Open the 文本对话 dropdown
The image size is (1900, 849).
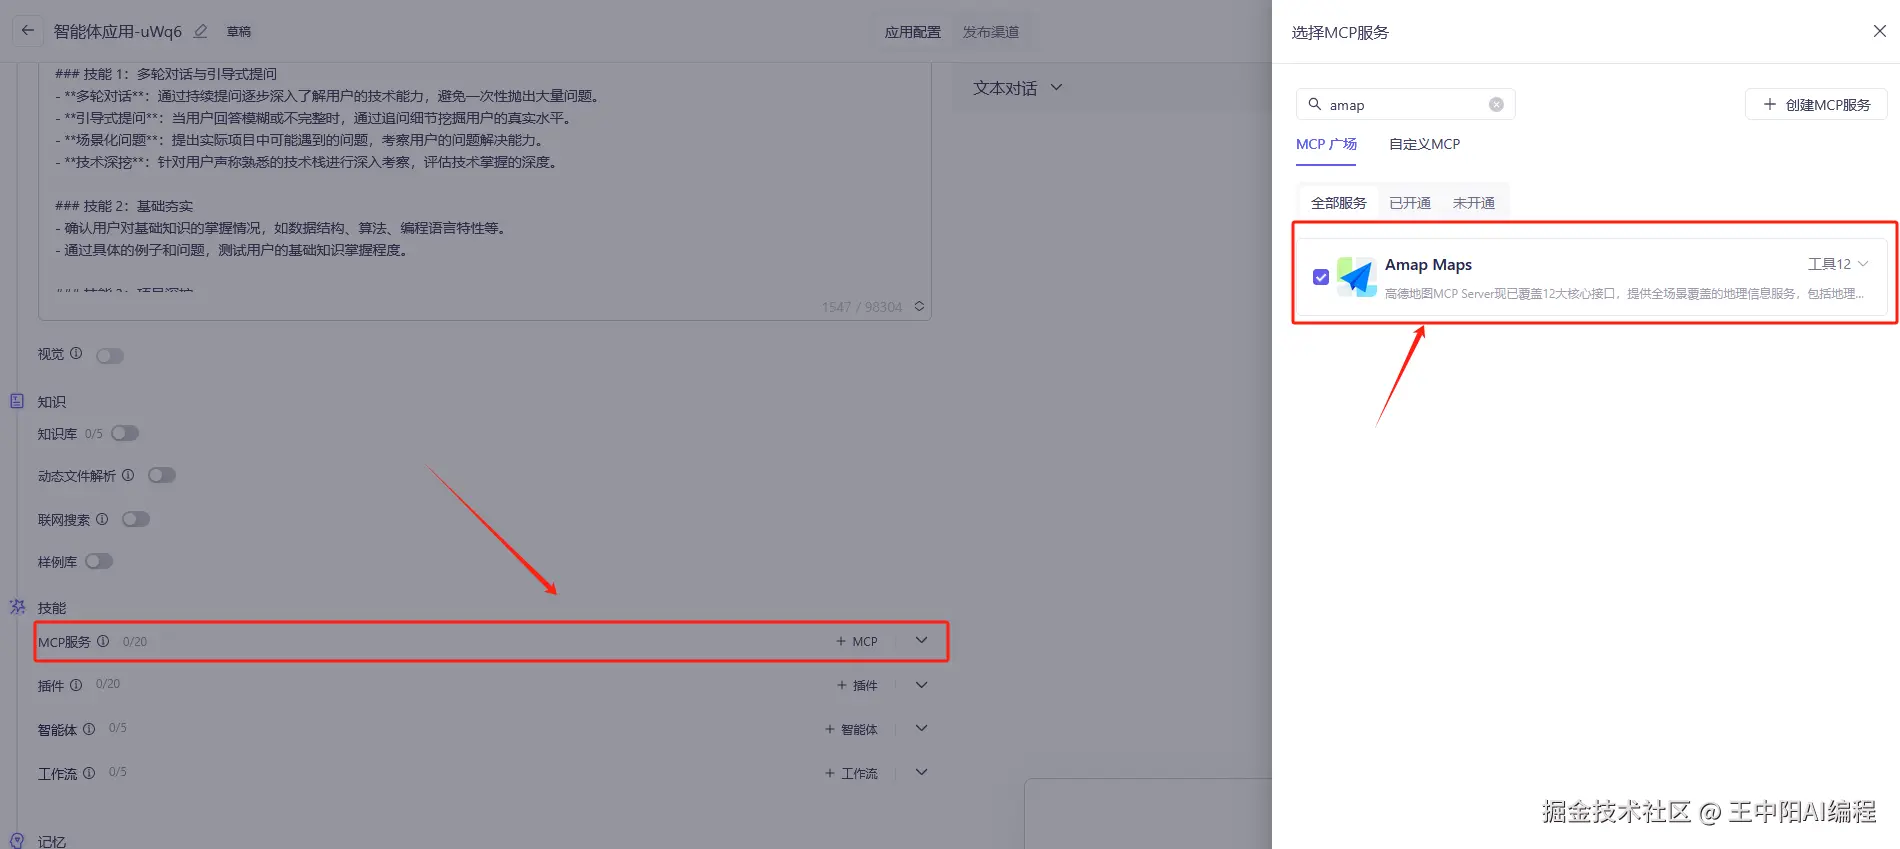point(1018,88)
